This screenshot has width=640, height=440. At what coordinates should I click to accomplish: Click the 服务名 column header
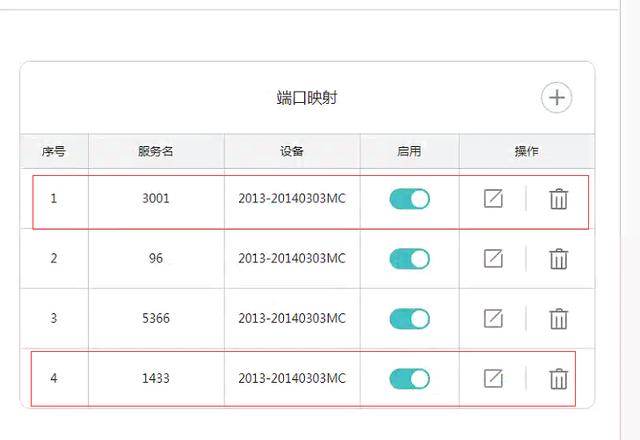pyautogui.click(x=156, y=152)
